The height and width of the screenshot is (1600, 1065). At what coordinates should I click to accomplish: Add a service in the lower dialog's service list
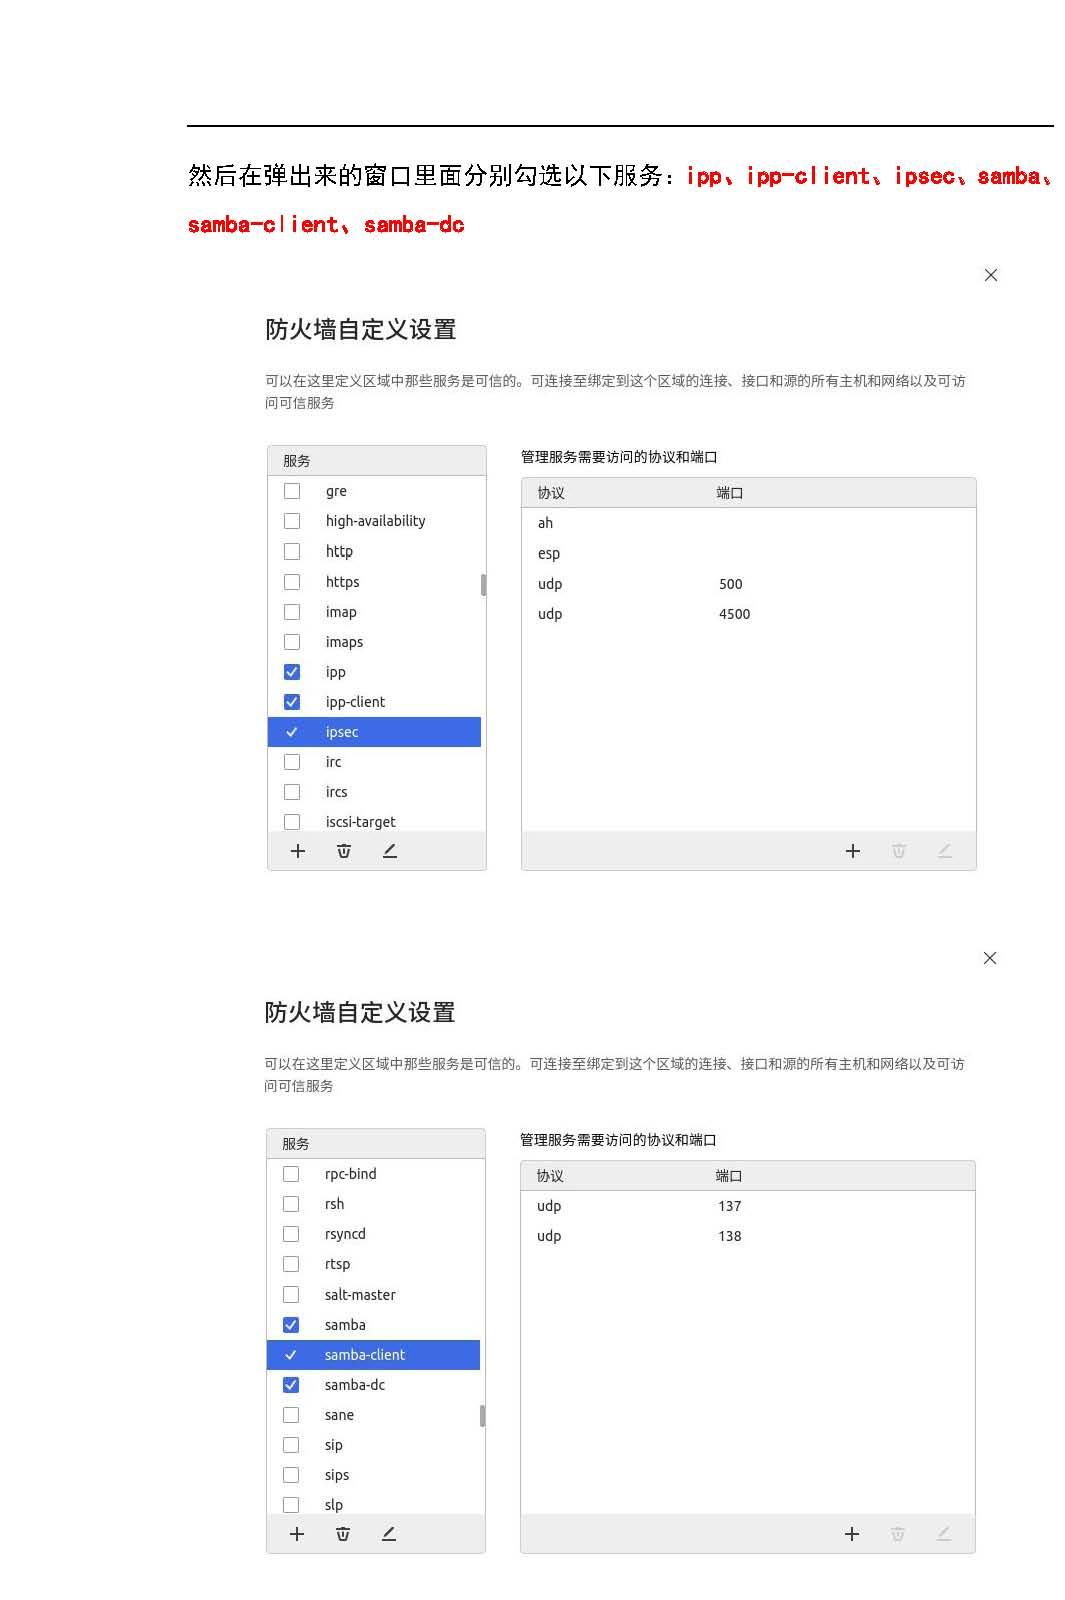pos(296,1534)
